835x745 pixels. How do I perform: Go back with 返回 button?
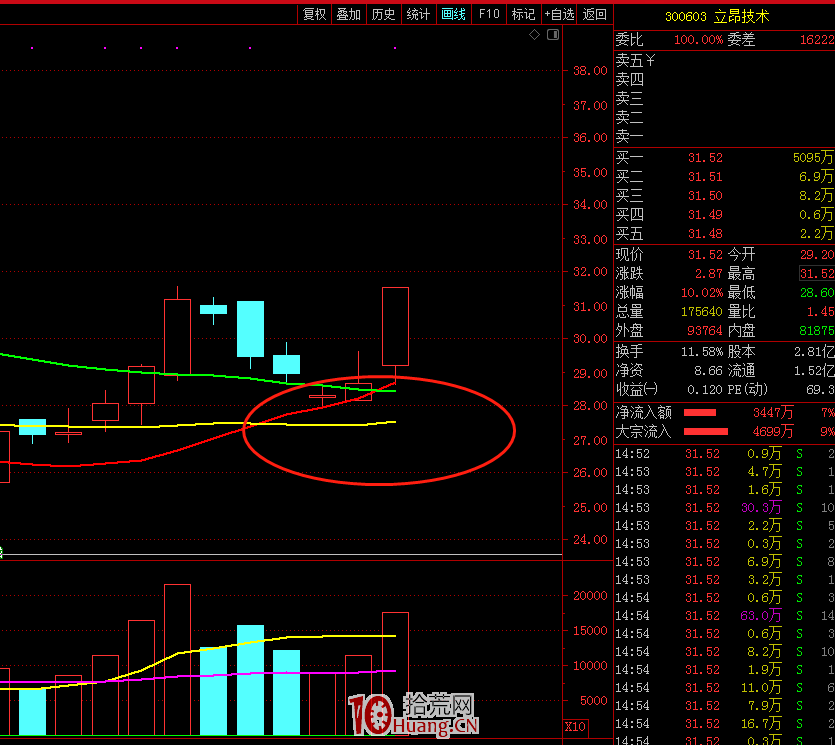coord(594,14)
